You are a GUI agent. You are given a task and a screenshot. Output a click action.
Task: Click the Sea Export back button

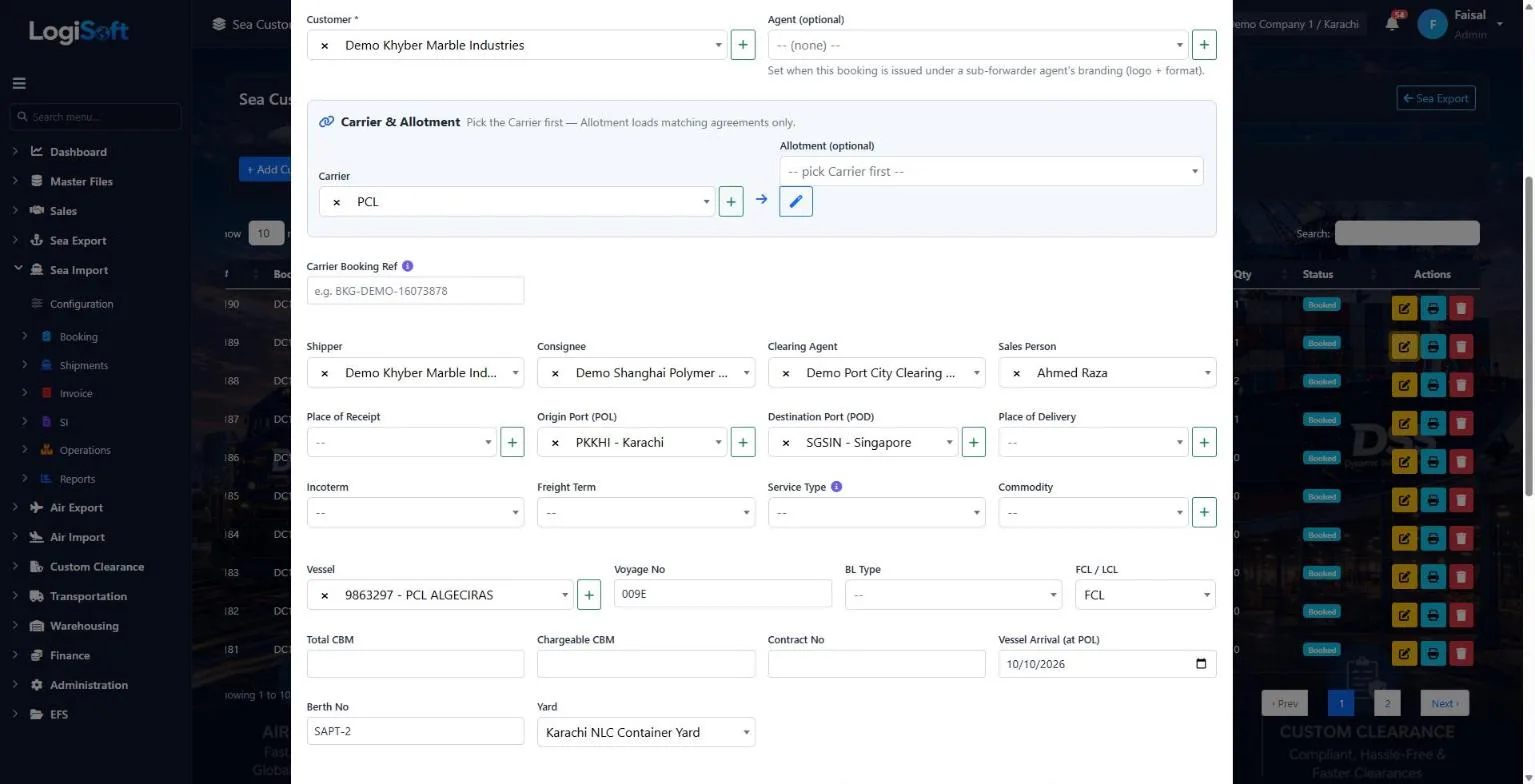pyautogui.click(x=1436, y=98)
